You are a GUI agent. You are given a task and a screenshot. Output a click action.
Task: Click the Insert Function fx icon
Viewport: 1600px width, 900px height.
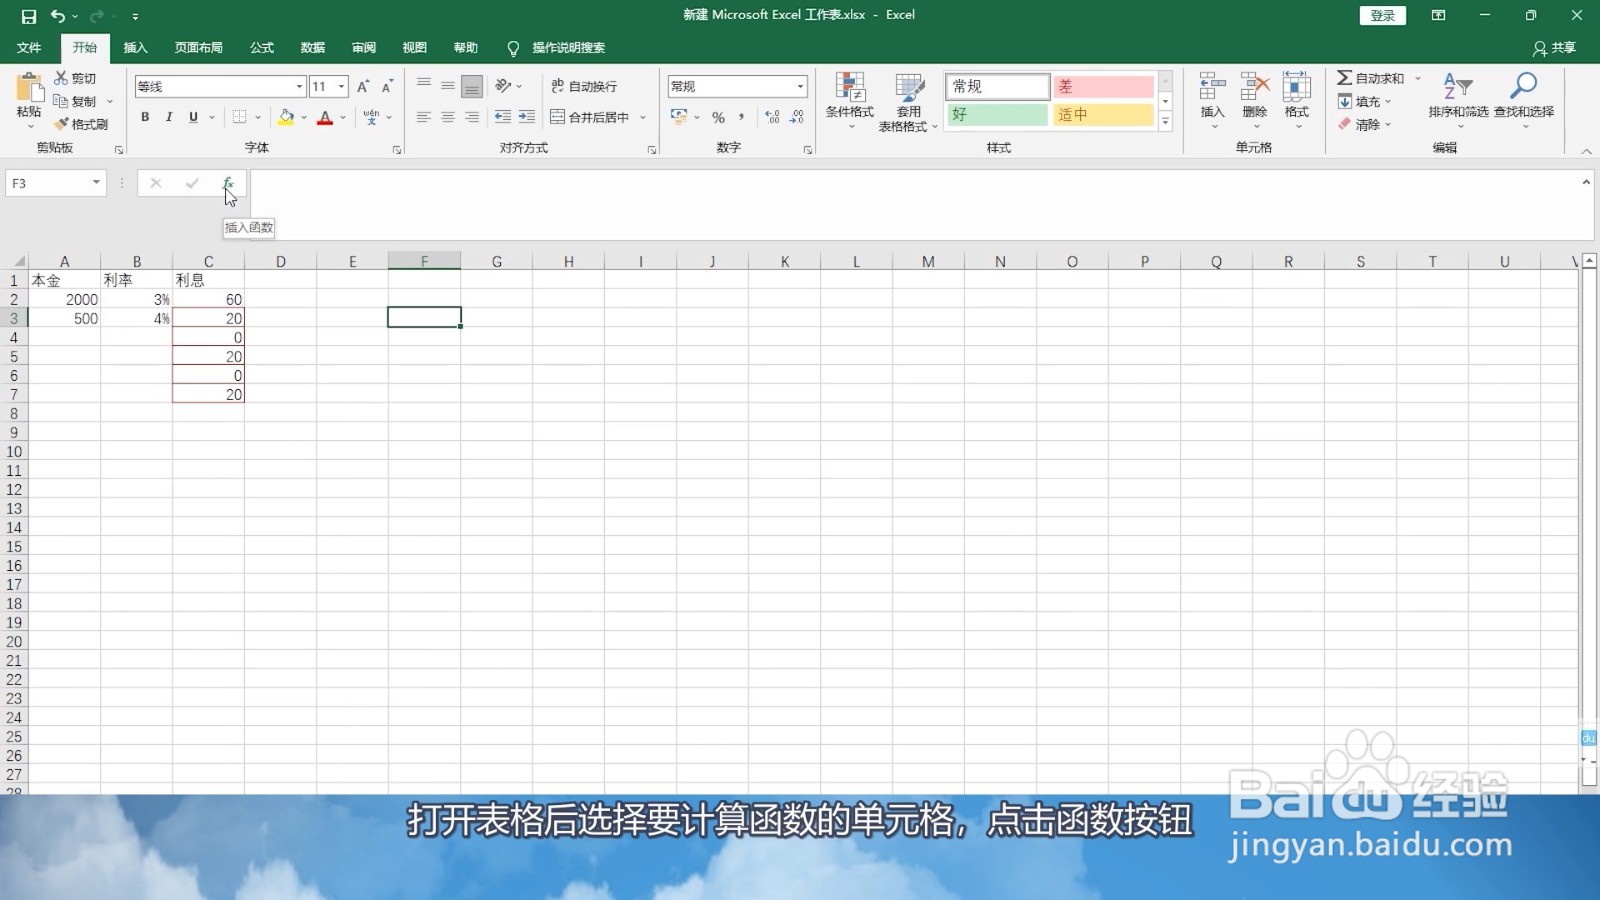(228, 183)
